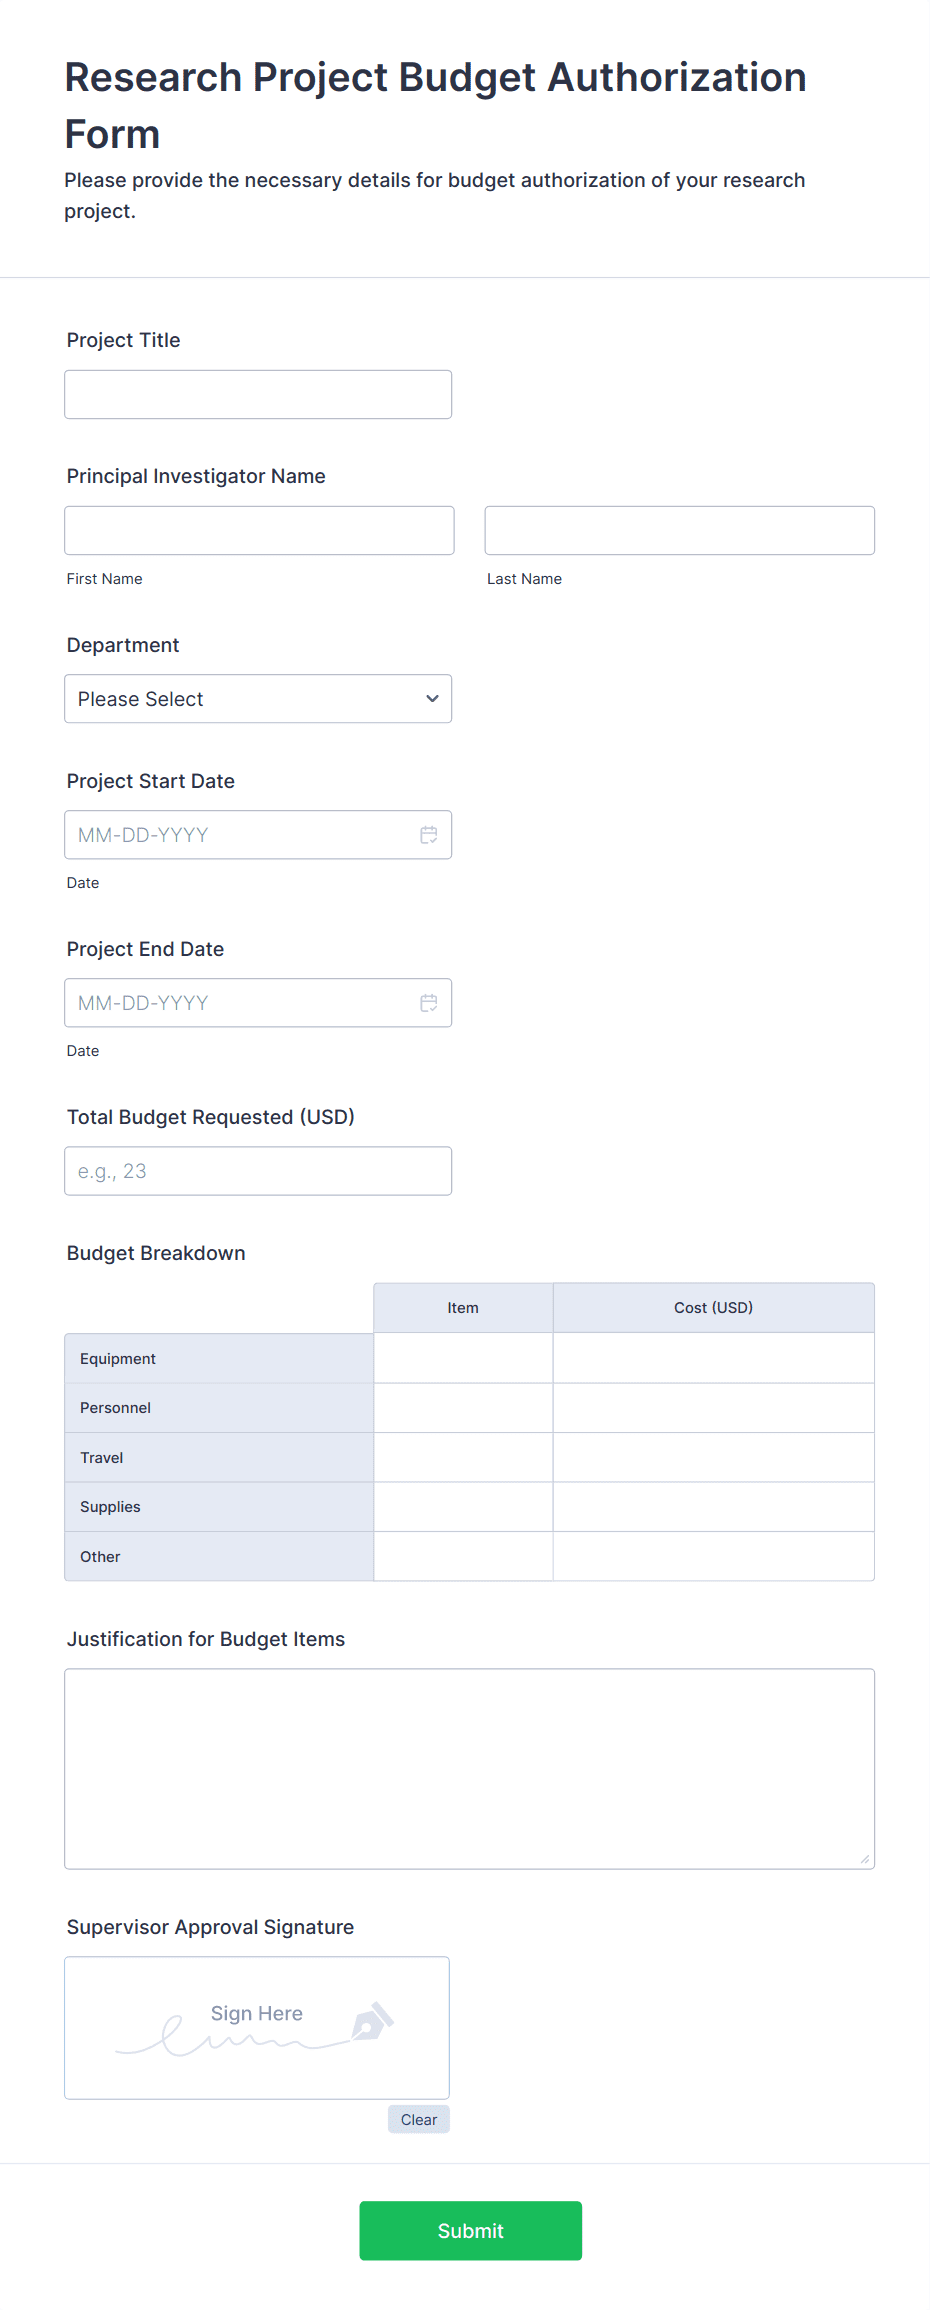Expand the Department dropdown chevron arrow
Viewport: 930px width, 2310px height.
(432, 699)
